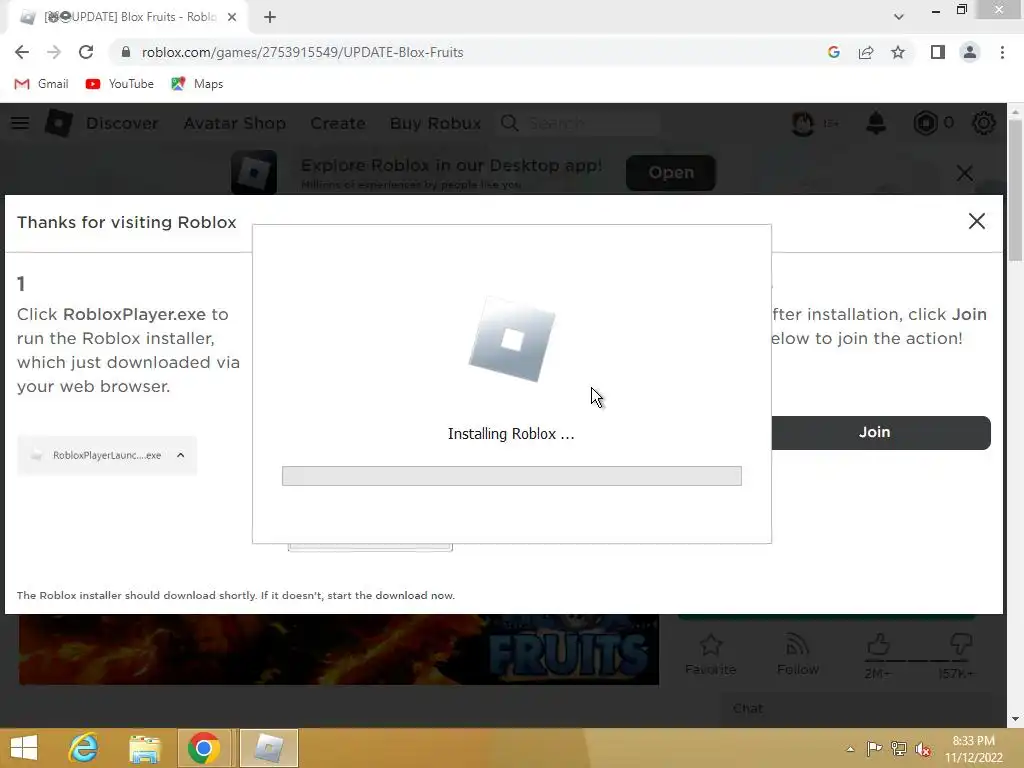The height and width of the screenshot is (768, 1024).
Task: Open Internet Explorer from the taskbar
Action: (x=84, y=748)
